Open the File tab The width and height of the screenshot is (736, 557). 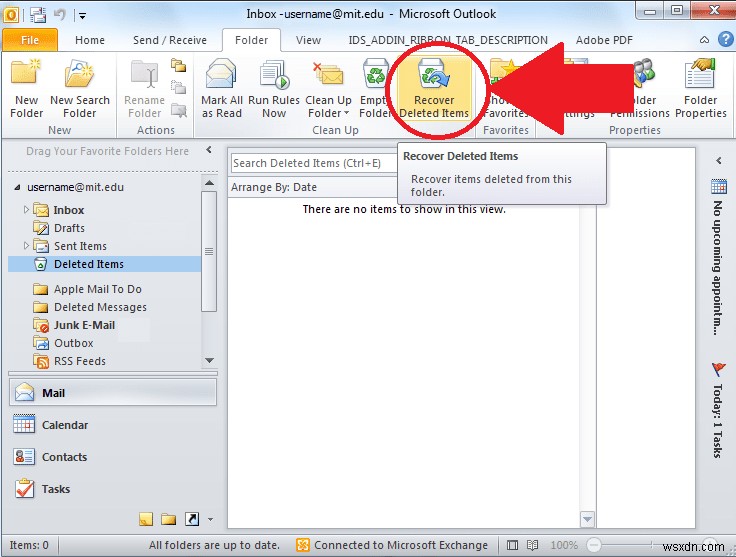pyautogui.click(x=30, y=40)
